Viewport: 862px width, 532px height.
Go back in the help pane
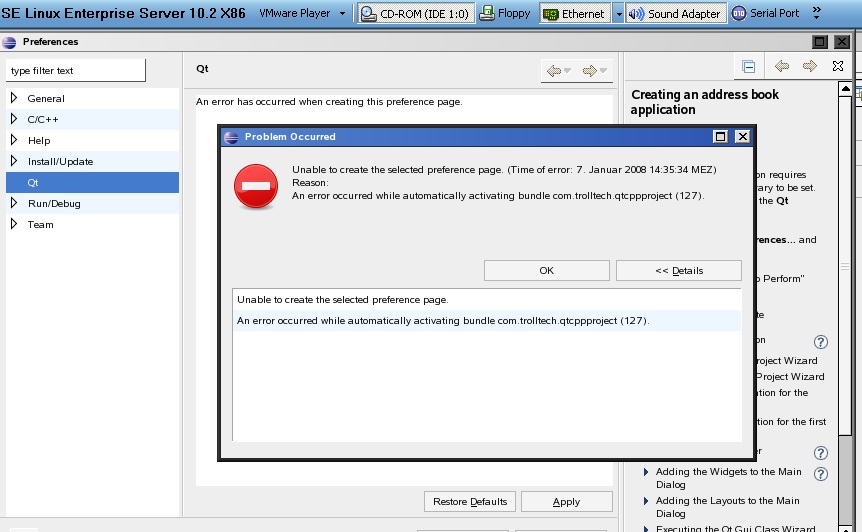(x=782, y=66)
